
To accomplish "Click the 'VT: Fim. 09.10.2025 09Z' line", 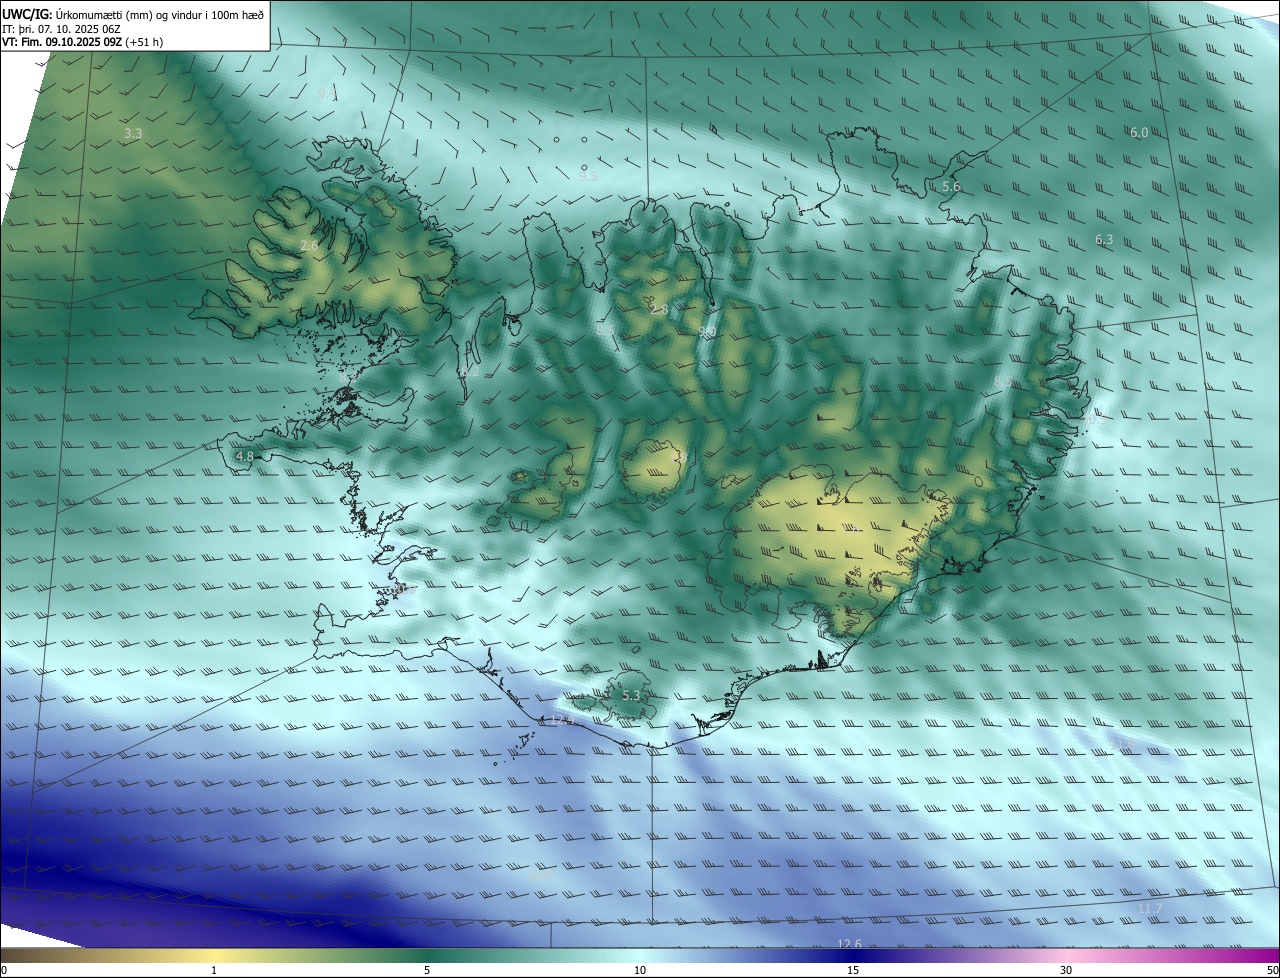I will [x=83, y=42].
